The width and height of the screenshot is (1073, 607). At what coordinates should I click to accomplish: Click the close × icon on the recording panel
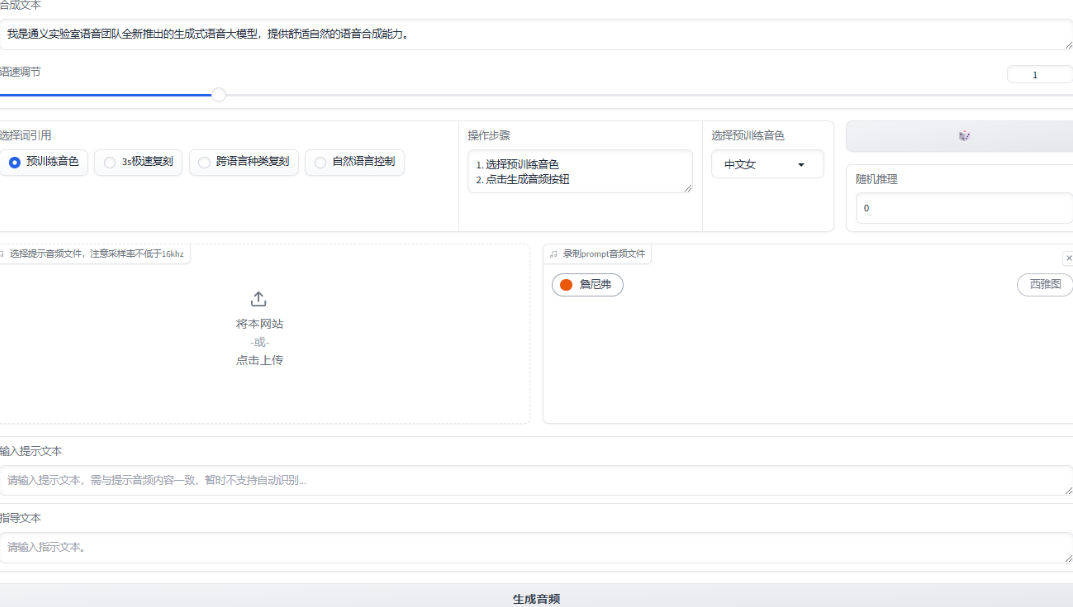1068,258
